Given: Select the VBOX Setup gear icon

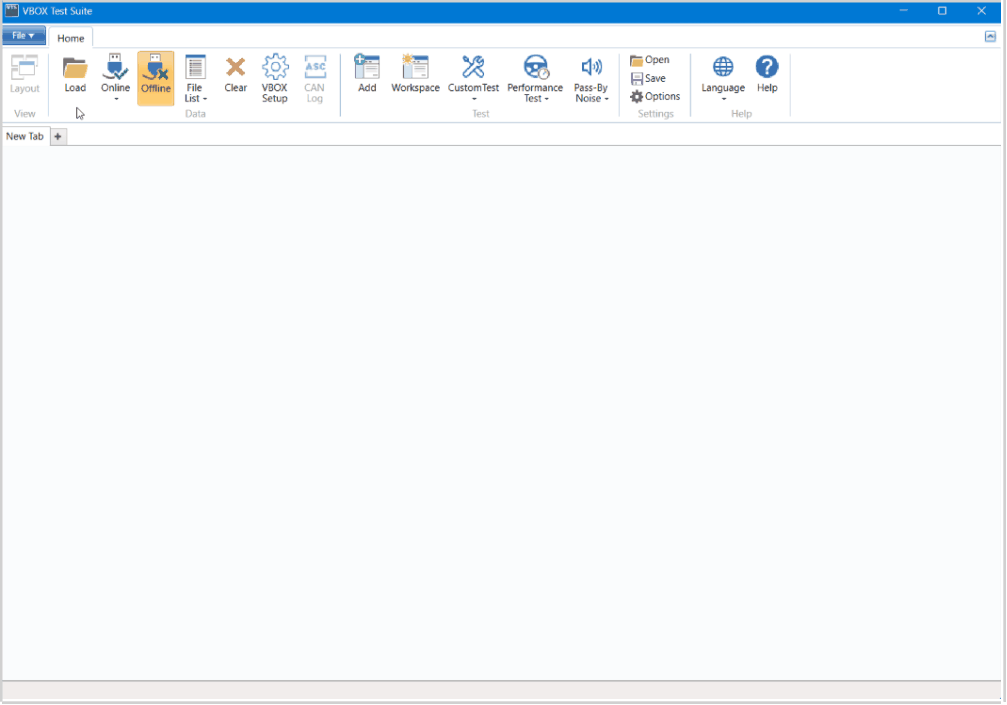Looking at the screenshot, I should click(x=275, y=69).
